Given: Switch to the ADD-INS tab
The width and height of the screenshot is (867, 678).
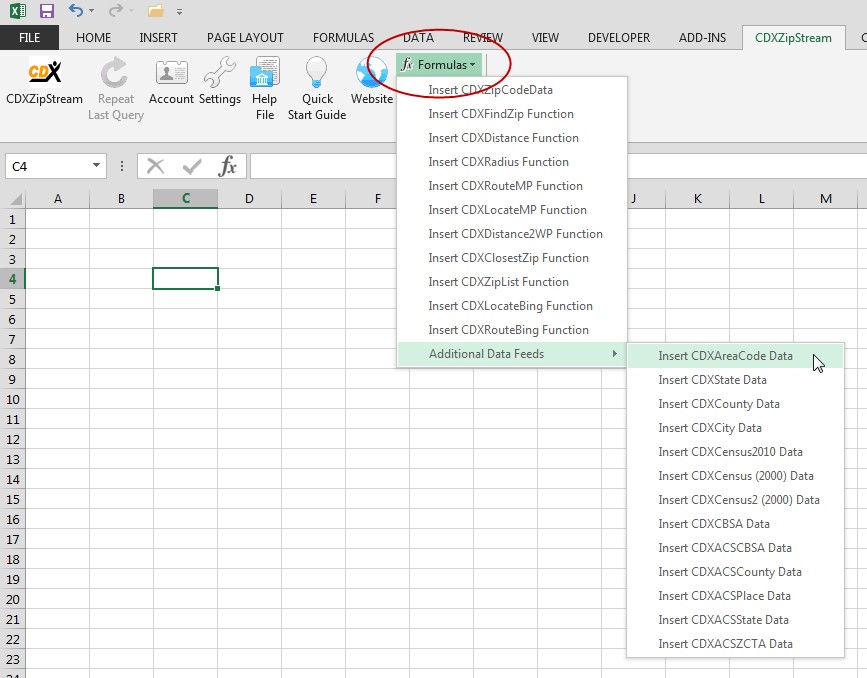Looking at the screenshot, I should [702, 38].
